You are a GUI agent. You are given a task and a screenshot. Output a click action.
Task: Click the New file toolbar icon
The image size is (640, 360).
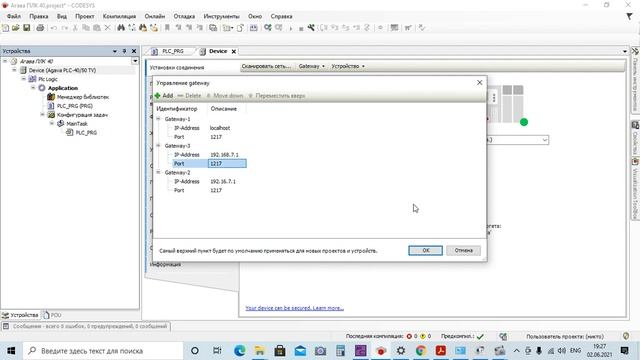click(x=6, y=28)
